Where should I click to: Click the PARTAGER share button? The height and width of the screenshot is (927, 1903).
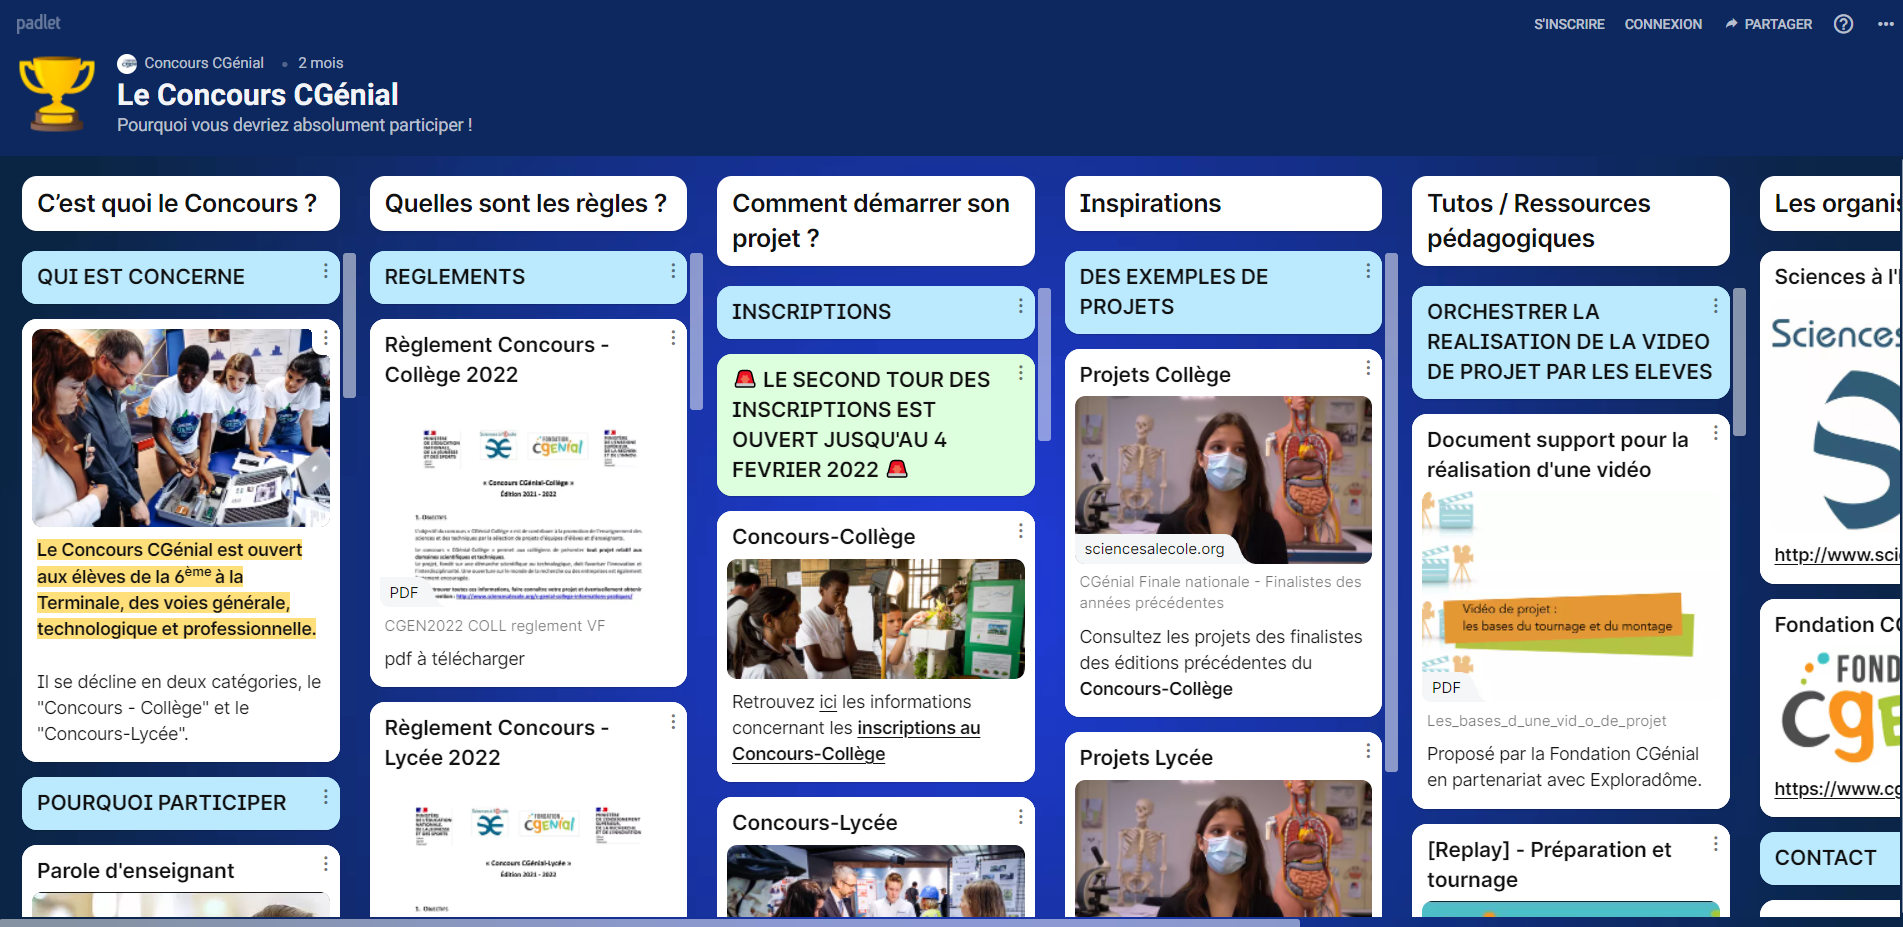pos(1768,24)
